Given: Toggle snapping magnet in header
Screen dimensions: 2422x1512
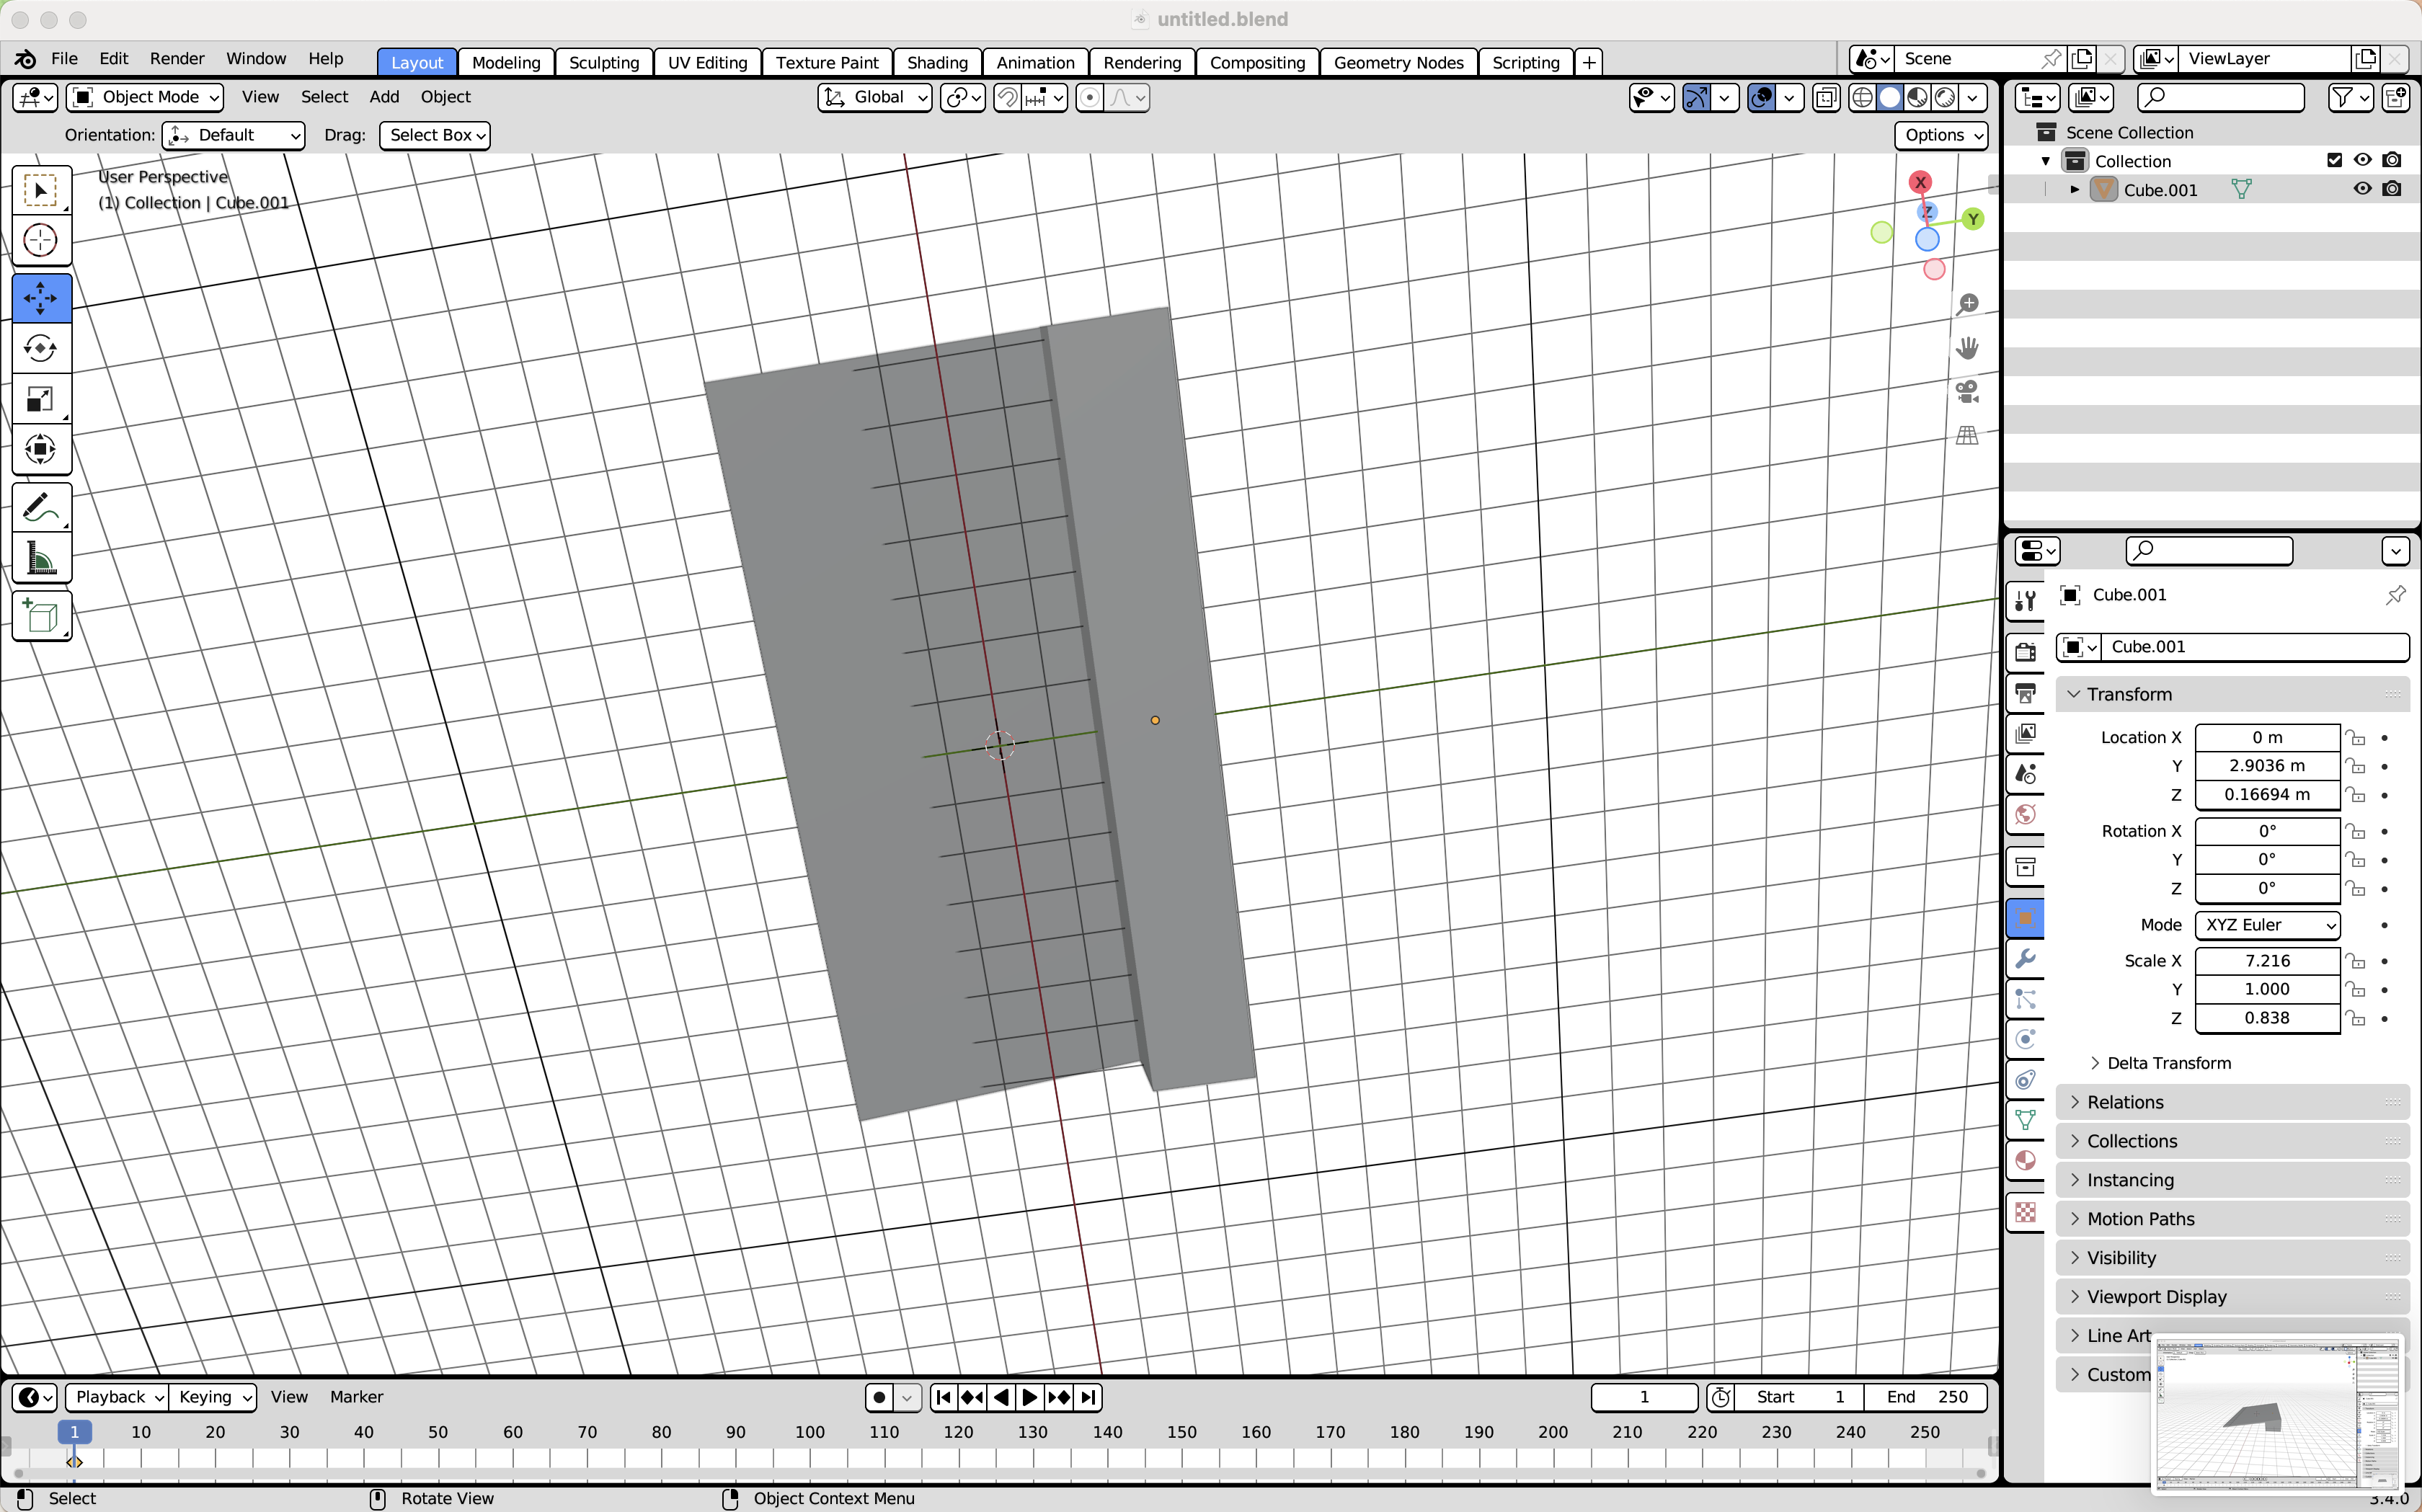Looking at the screenshot, I should point(1008,97).
